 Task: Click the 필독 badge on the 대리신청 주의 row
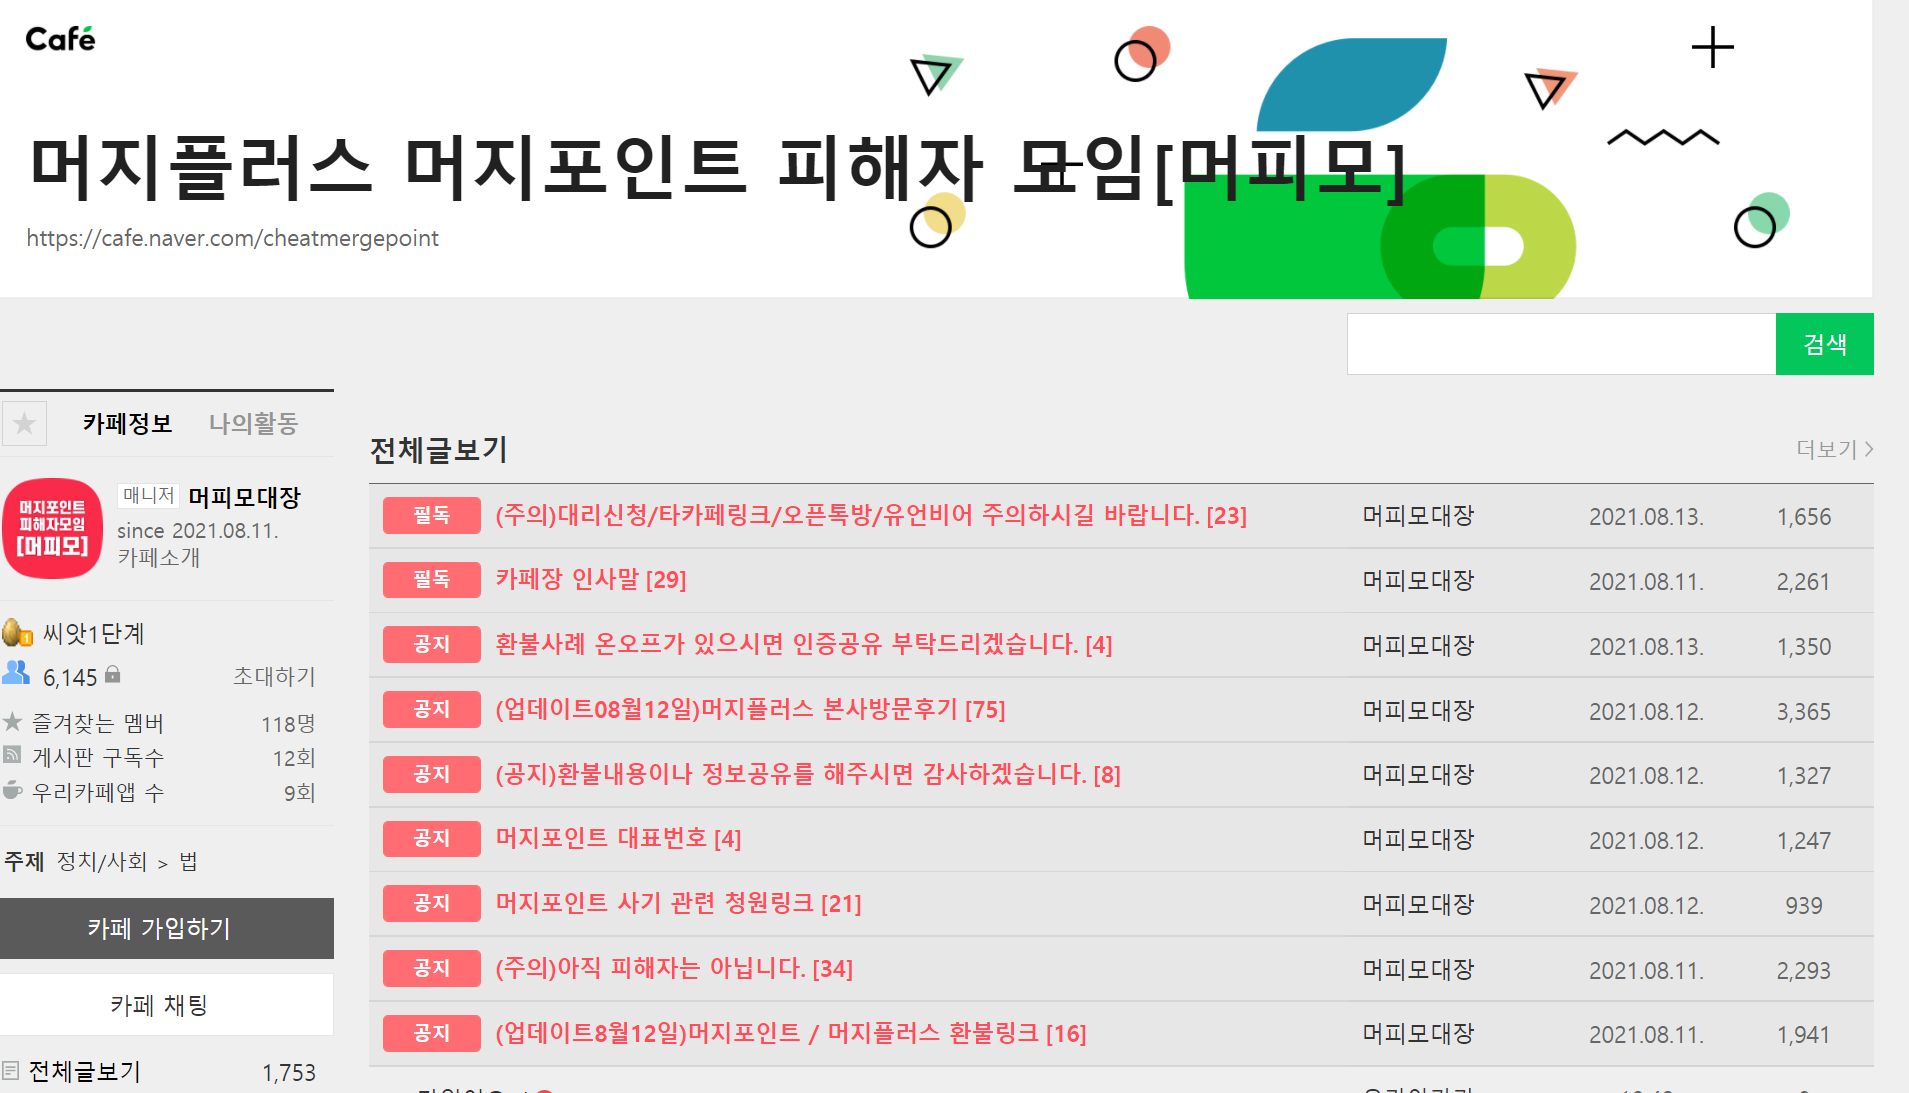[x=432, y=515]
